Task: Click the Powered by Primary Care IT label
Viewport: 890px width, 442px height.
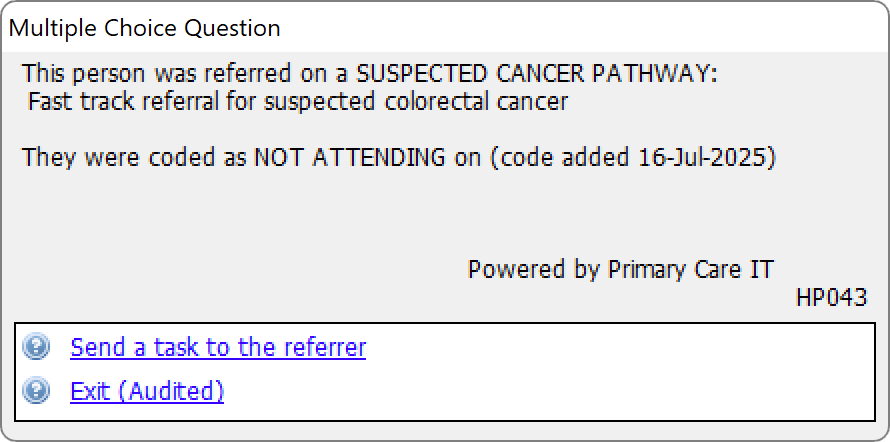Action: pyautogui.click(x=620, y=268)
